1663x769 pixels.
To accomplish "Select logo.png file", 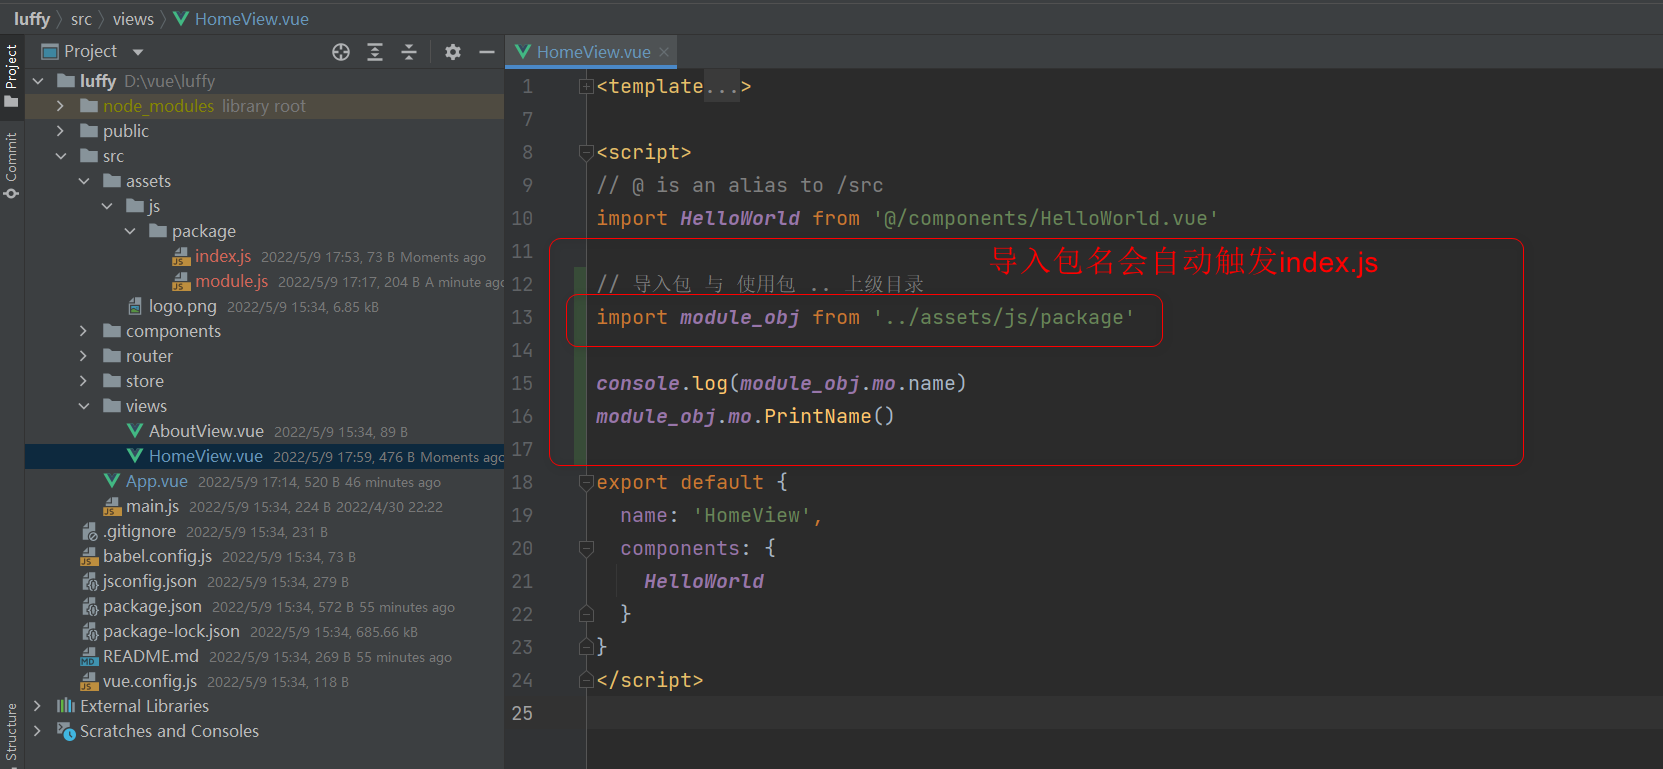I will tap(182, 306).
